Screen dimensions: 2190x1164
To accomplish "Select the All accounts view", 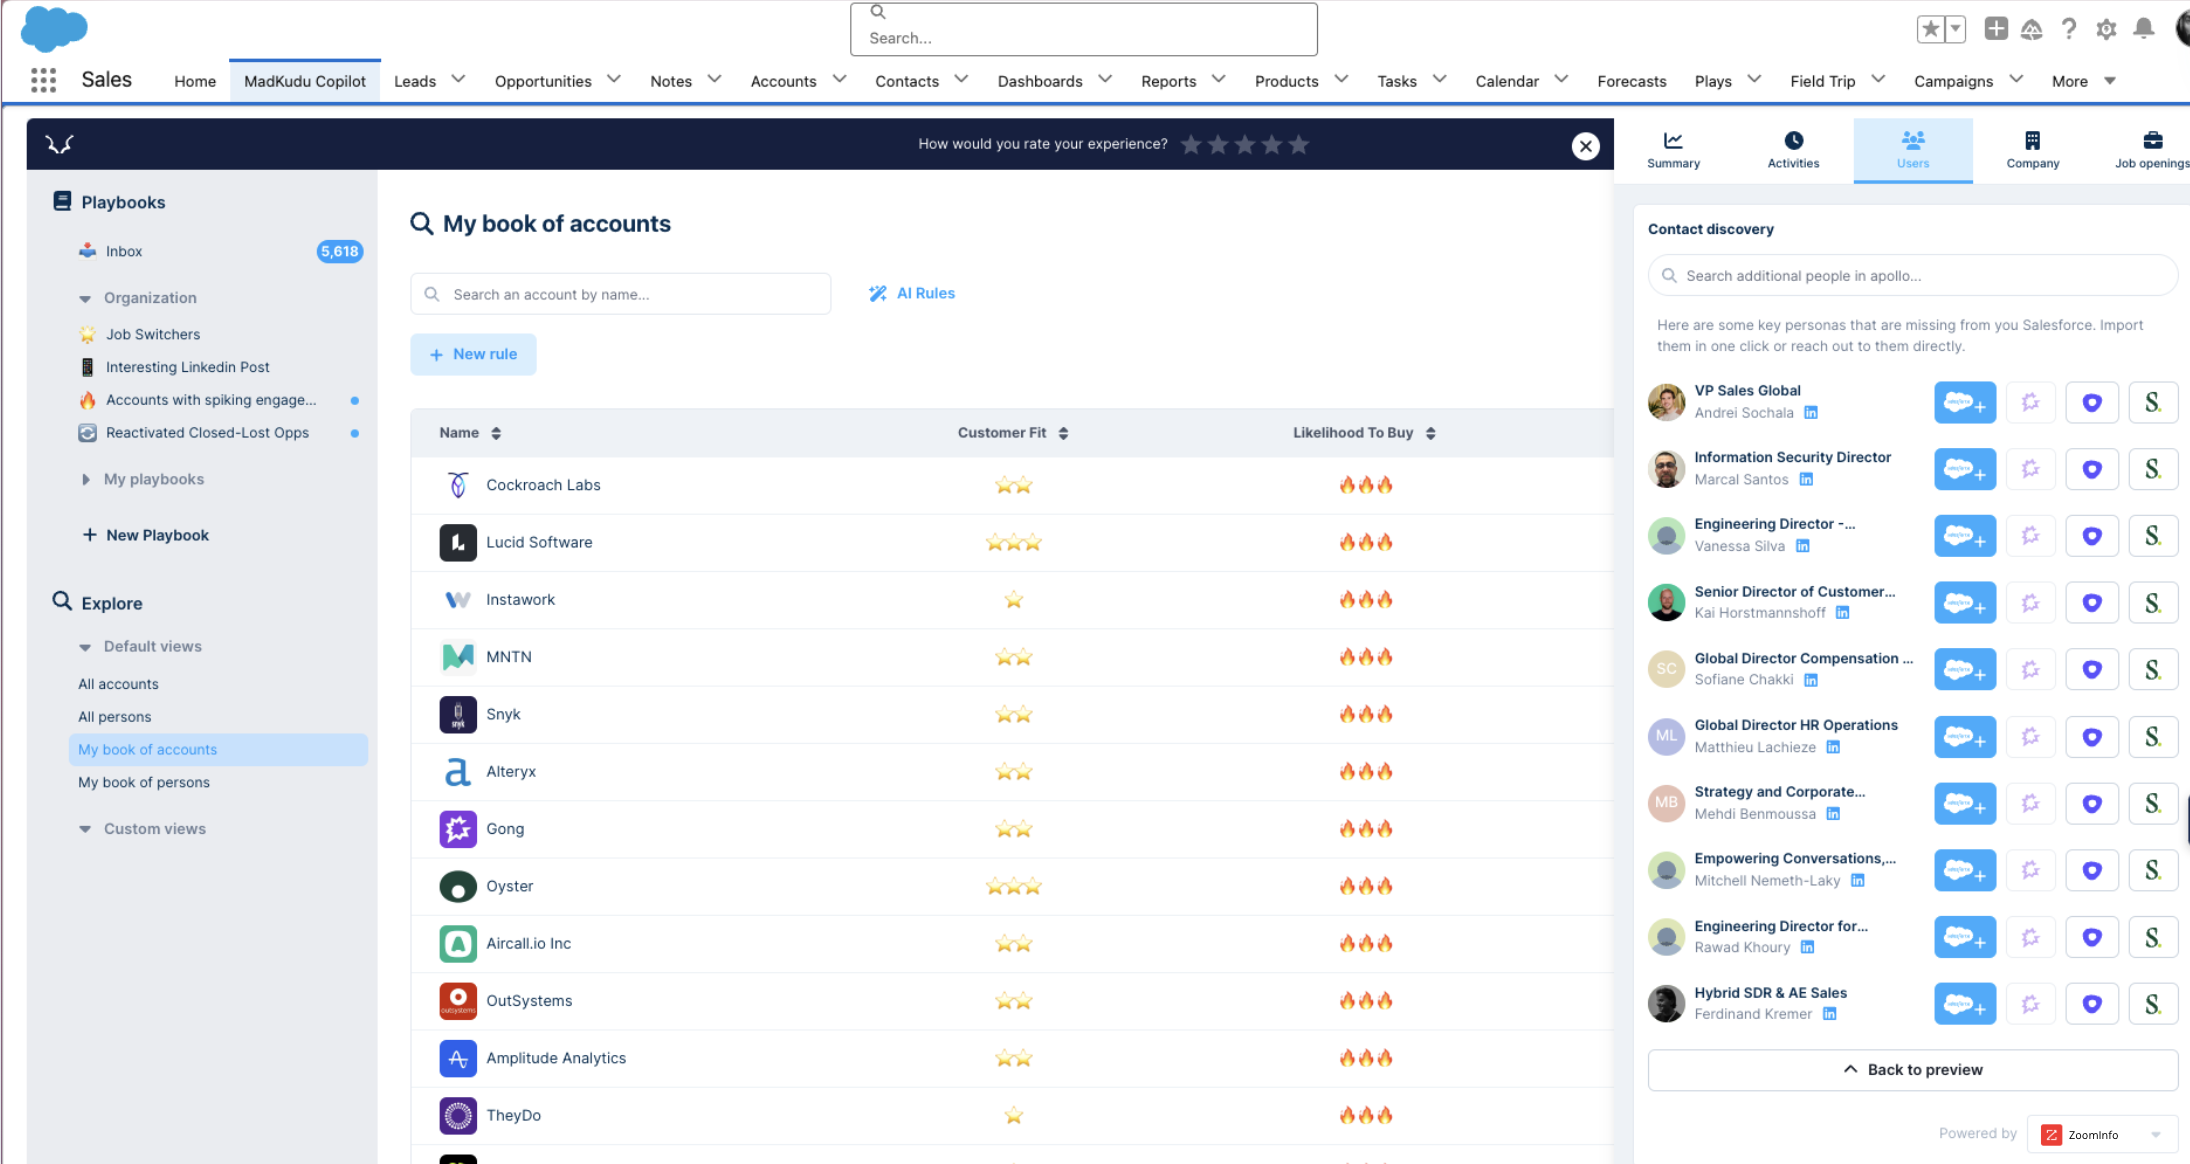I will pos(118,684).
